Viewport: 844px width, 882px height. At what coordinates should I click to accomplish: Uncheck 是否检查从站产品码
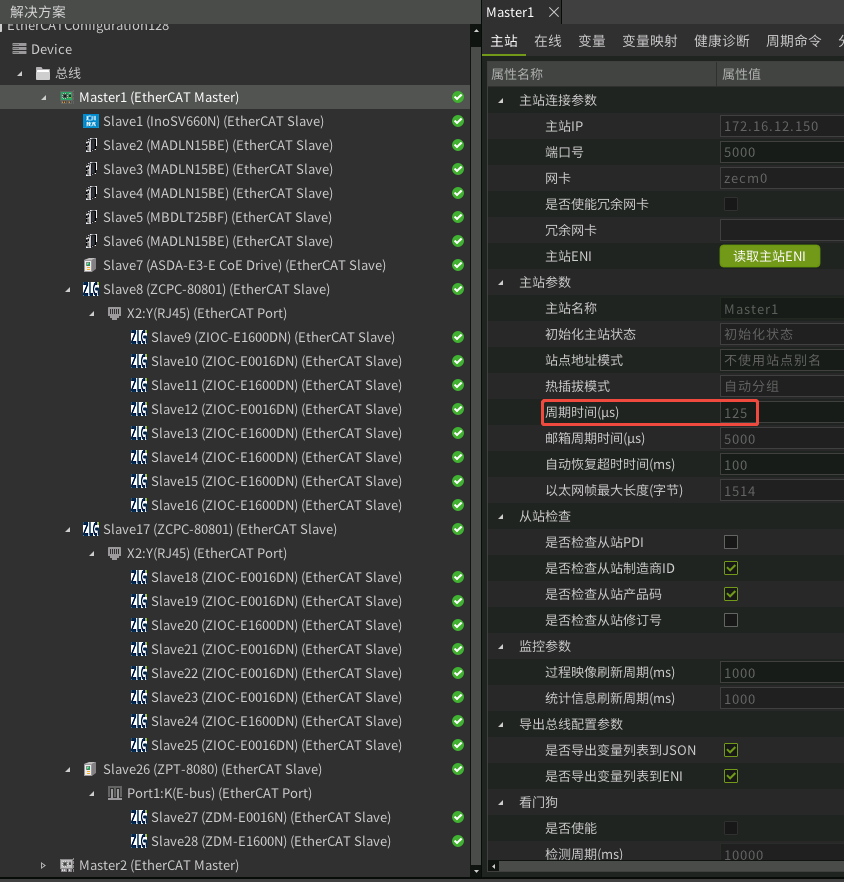(731, 593)
